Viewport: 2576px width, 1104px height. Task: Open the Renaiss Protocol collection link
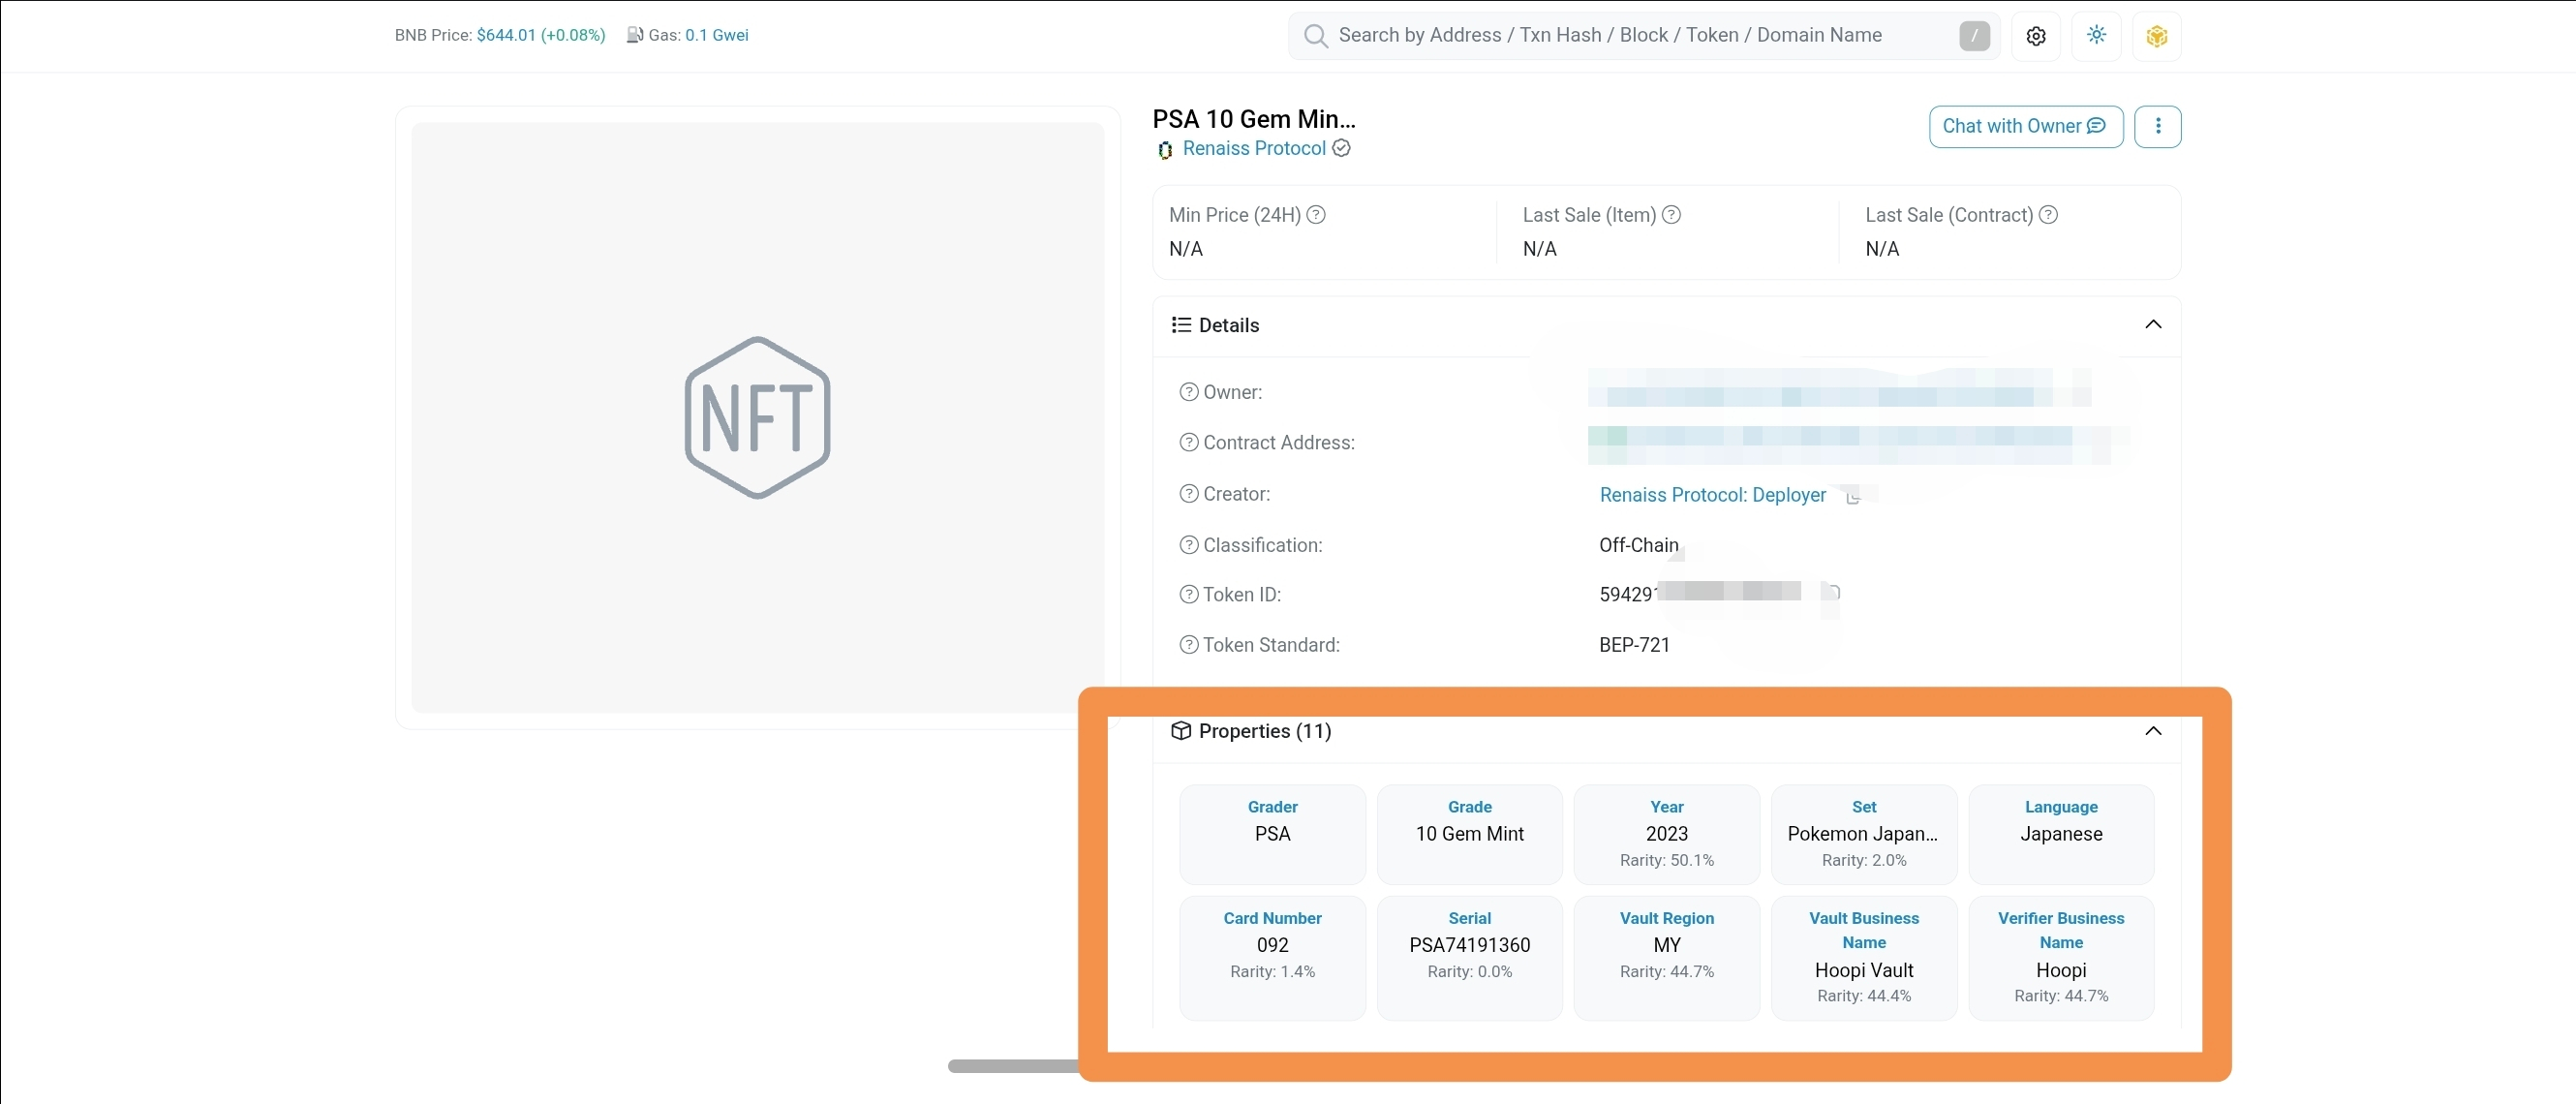tap(1254, 148)
